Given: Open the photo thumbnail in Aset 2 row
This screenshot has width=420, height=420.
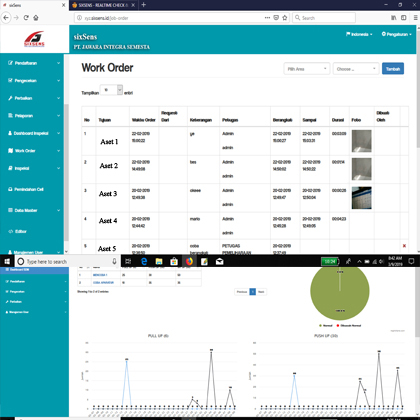Looking at the screenshot, I should [x=362, y=169].
